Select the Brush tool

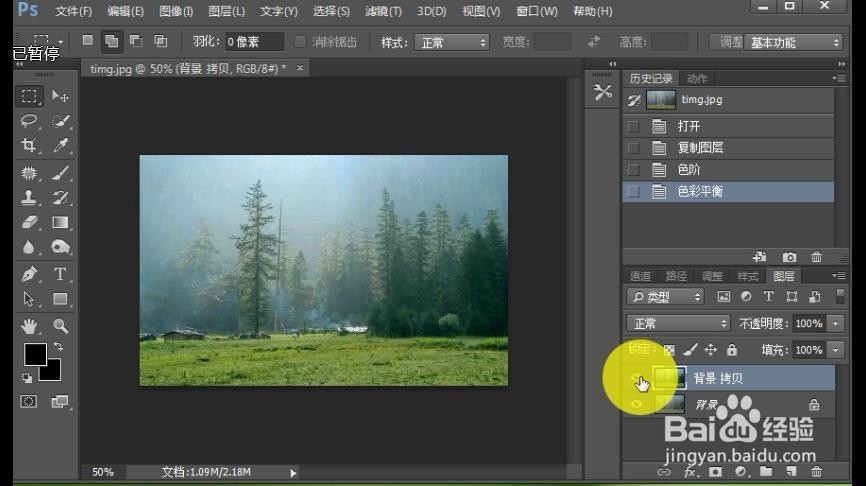60,173
